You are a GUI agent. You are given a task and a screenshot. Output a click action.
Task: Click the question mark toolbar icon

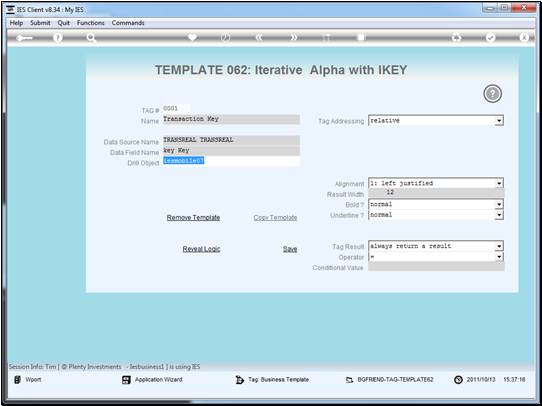pos(58,38)
